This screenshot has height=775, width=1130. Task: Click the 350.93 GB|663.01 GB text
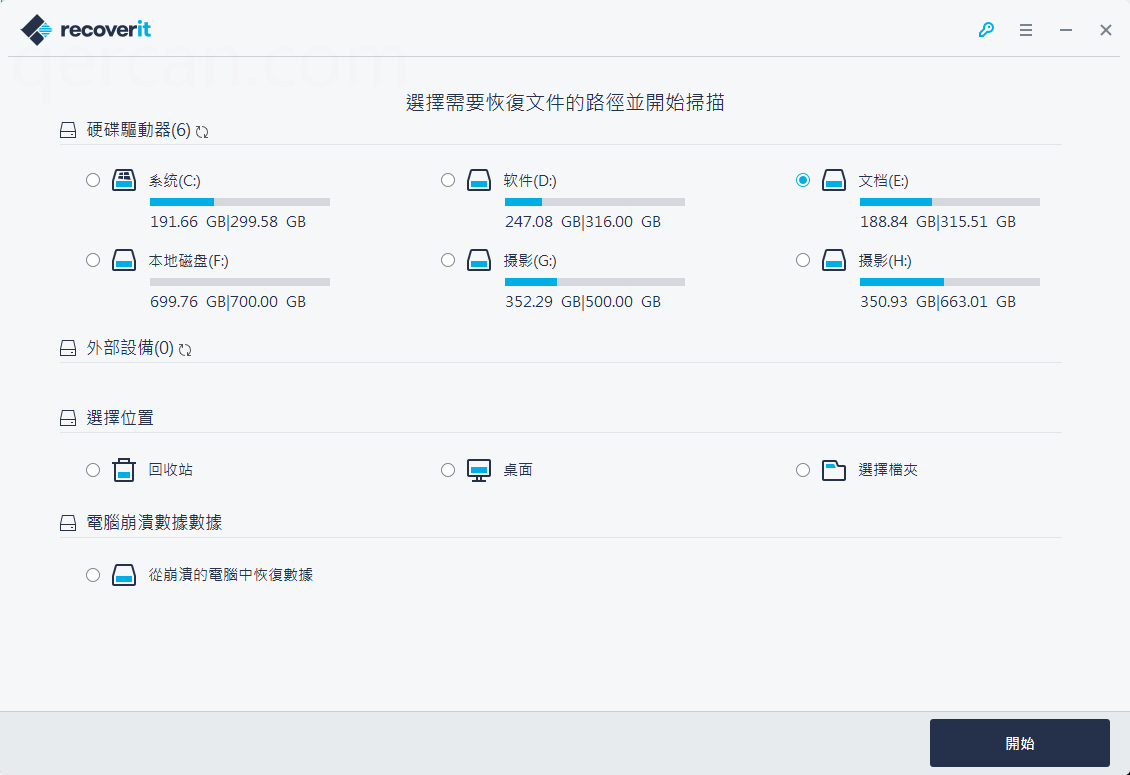938,302
